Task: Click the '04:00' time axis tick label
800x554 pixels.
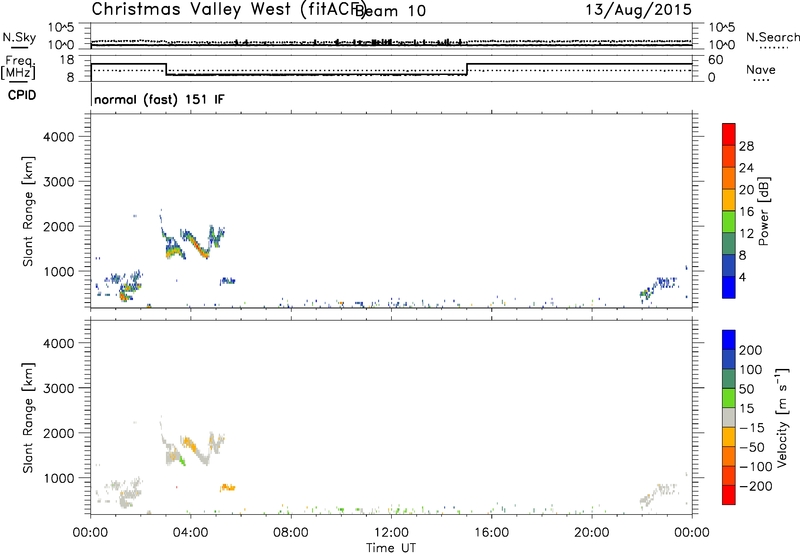Action: [190, 533]
